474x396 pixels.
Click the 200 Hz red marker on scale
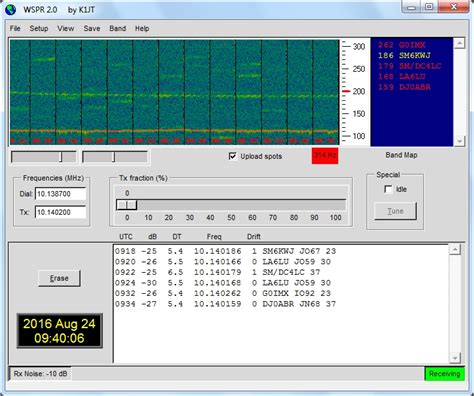click(x=346, y=91)
